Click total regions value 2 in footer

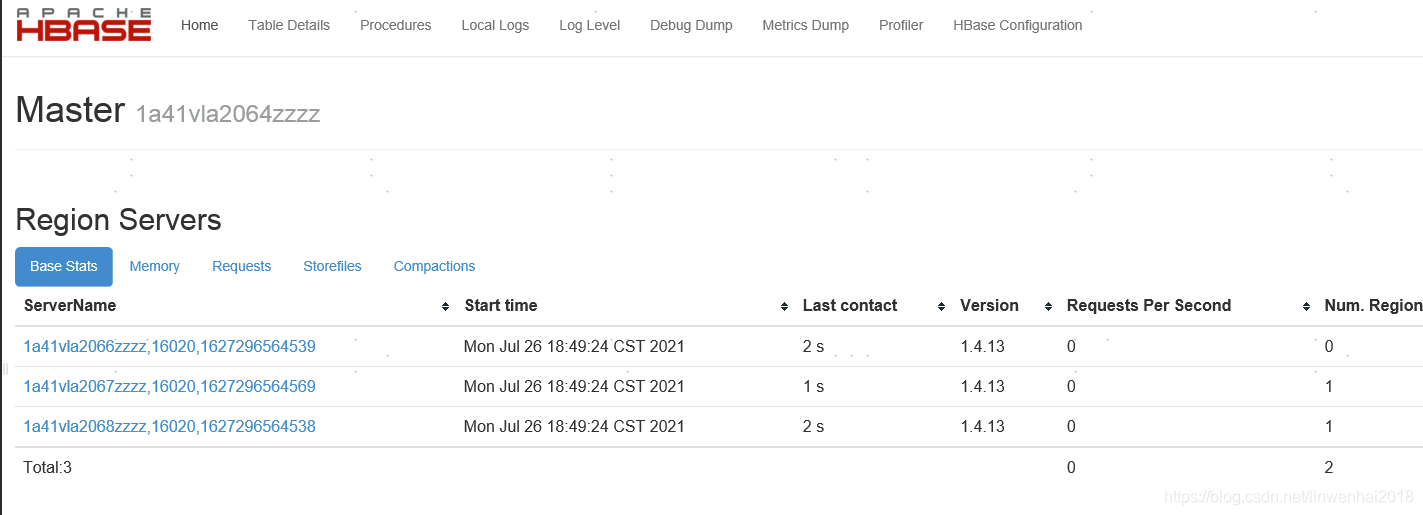point(1329,467)
